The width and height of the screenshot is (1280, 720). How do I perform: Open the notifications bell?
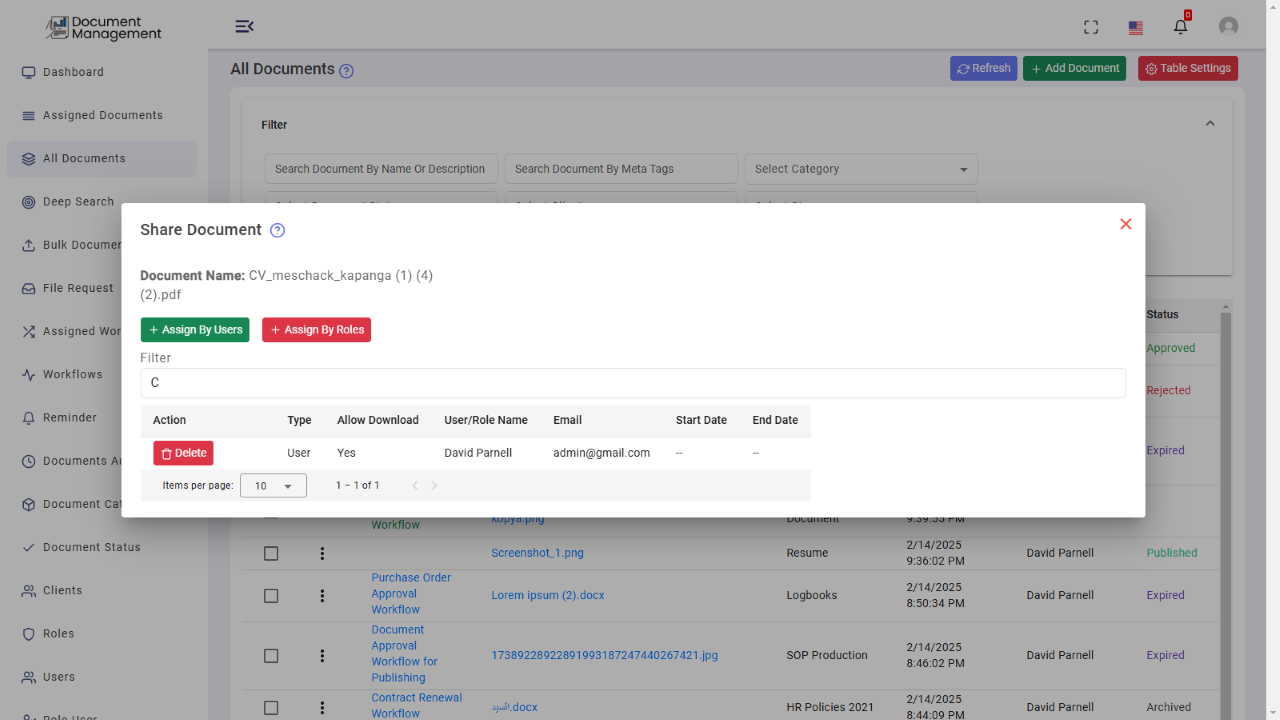(x=1180, y=26)
